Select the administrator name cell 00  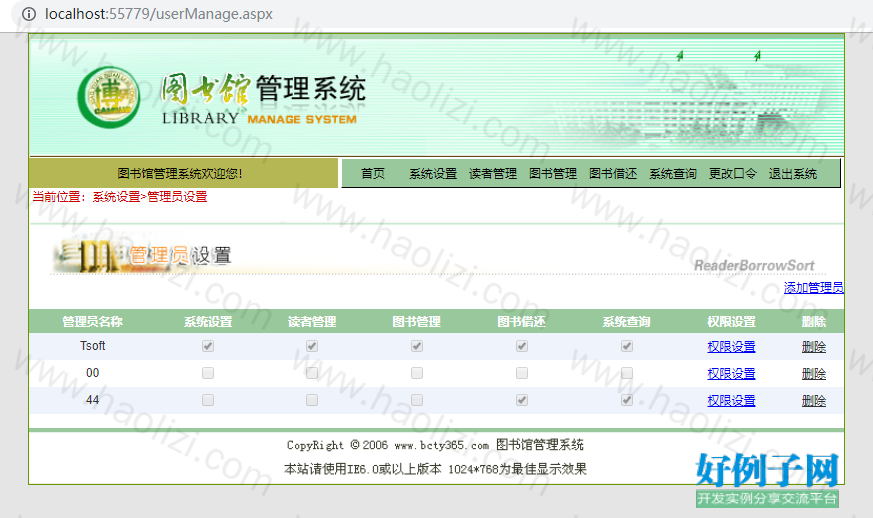[x=92, y=373]
